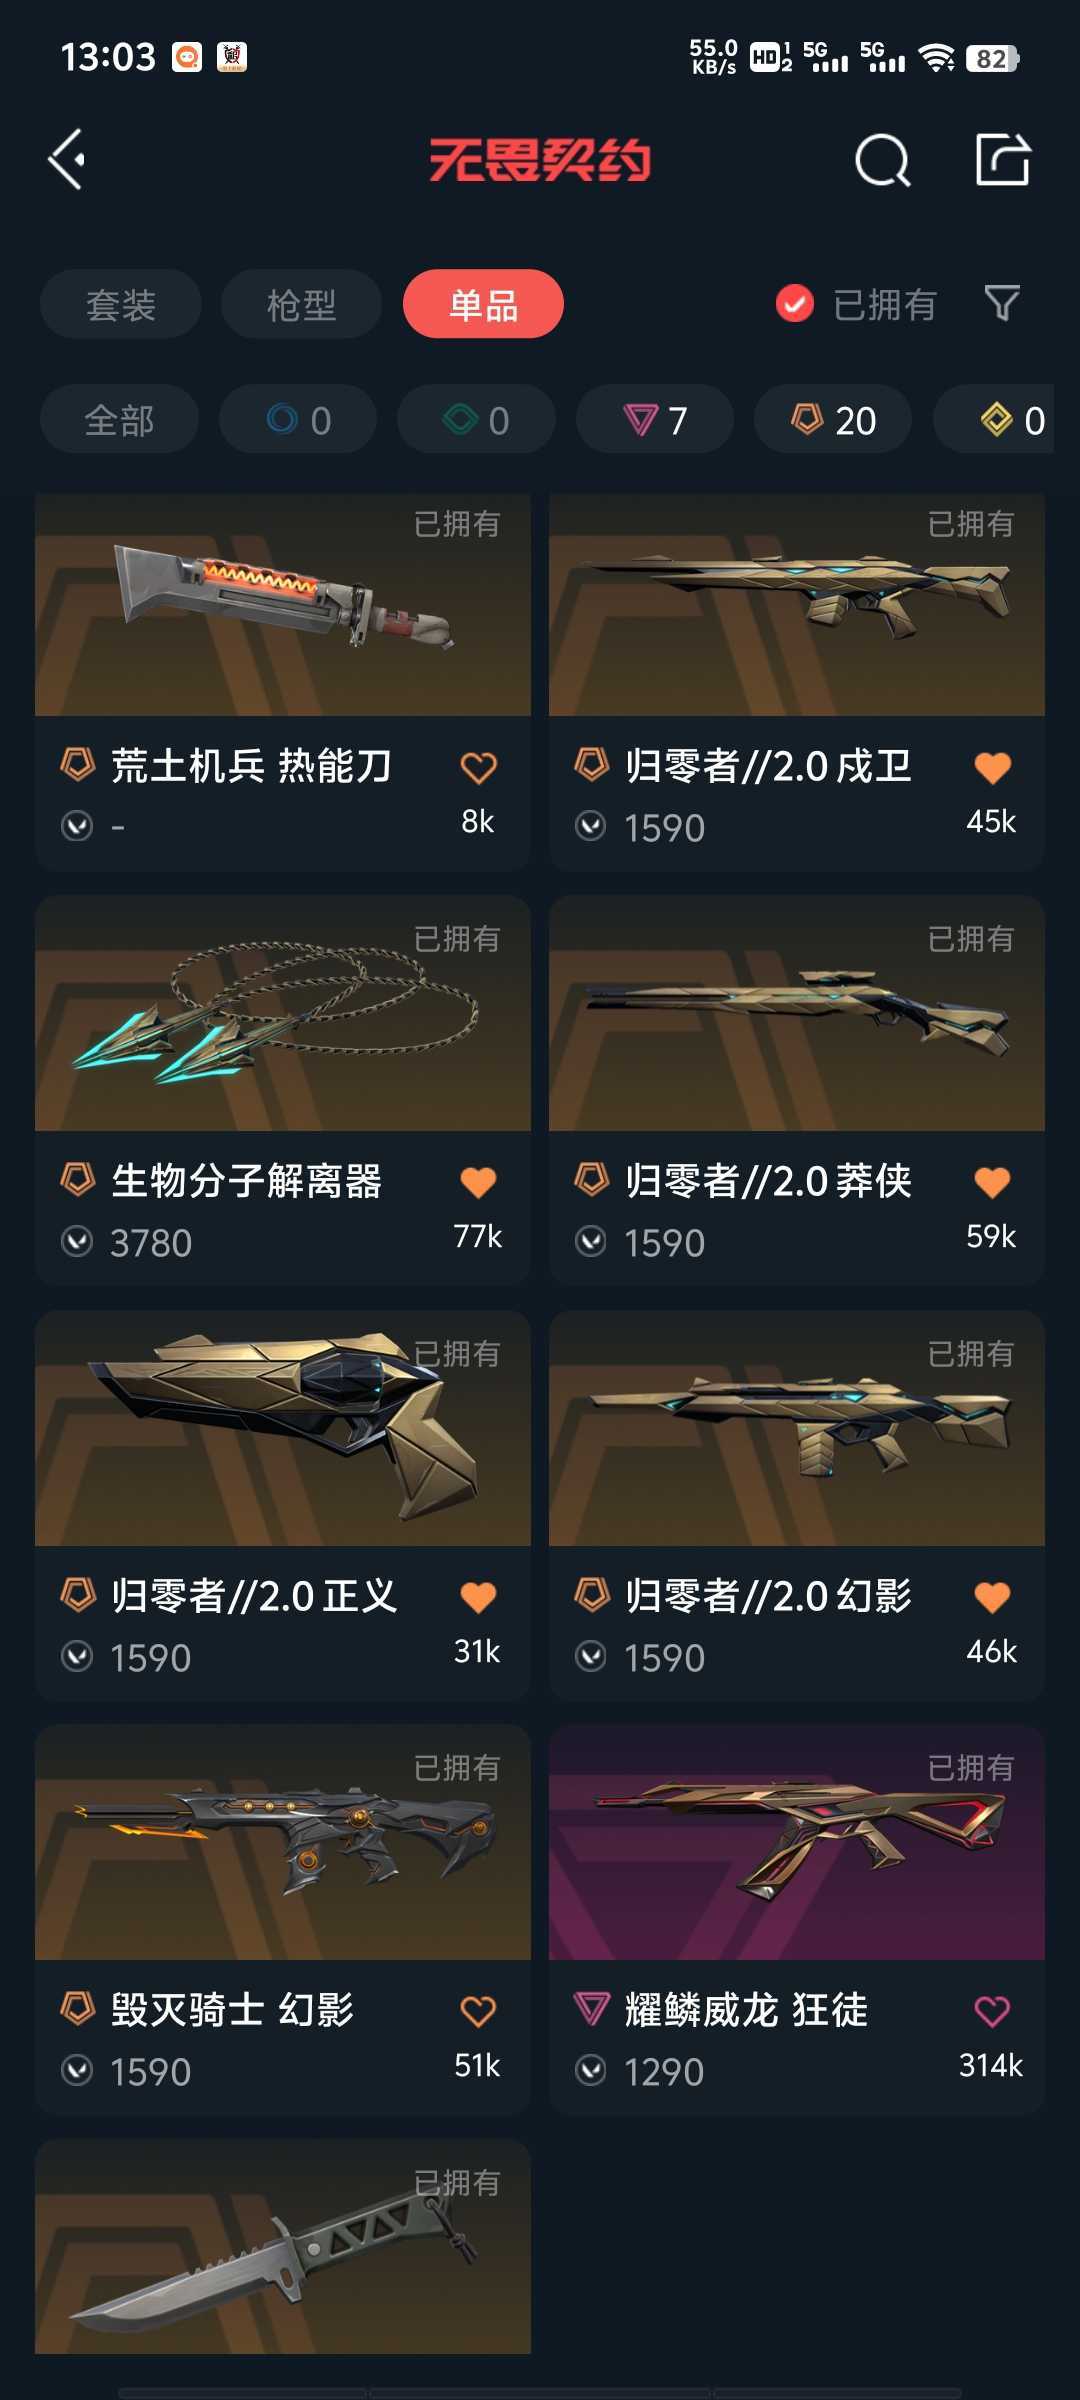Choose the 全部 filter chip

pyautogui.click(x=119, y=419)
